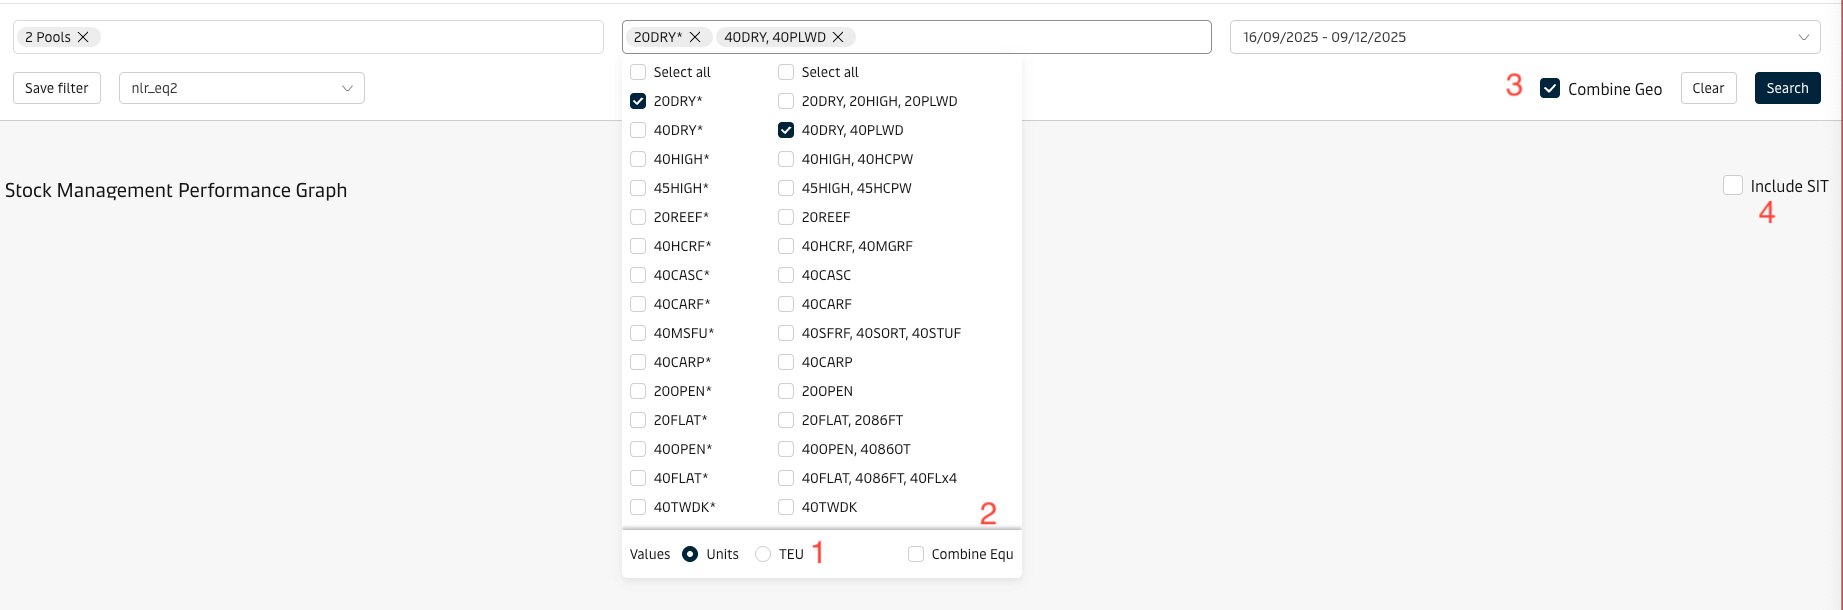Click into the equipment type input field
1843x610 pixels.
tap(1030, 37)
